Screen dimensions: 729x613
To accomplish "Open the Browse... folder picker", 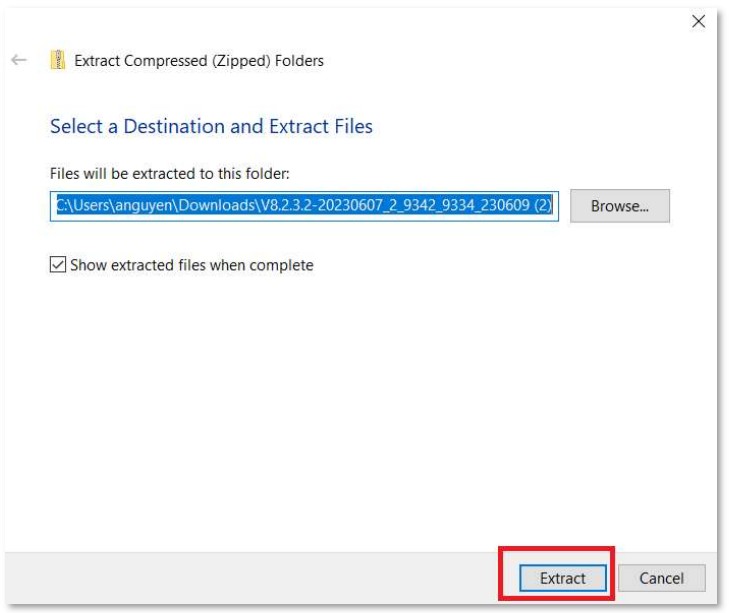I will point(619,206).
